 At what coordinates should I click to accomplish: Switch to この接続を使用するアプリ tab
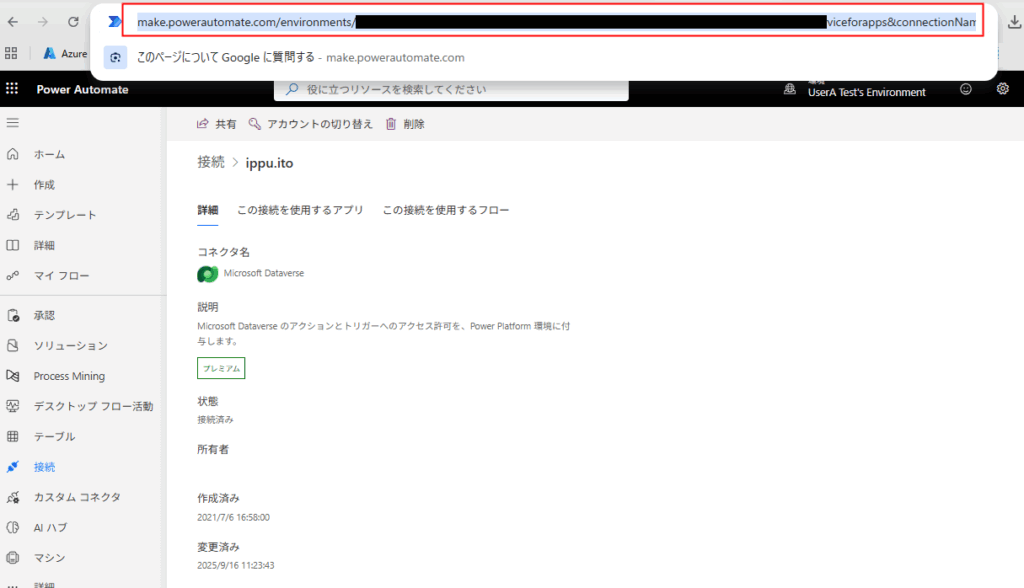pyautogui.click(x=300, y=210)
